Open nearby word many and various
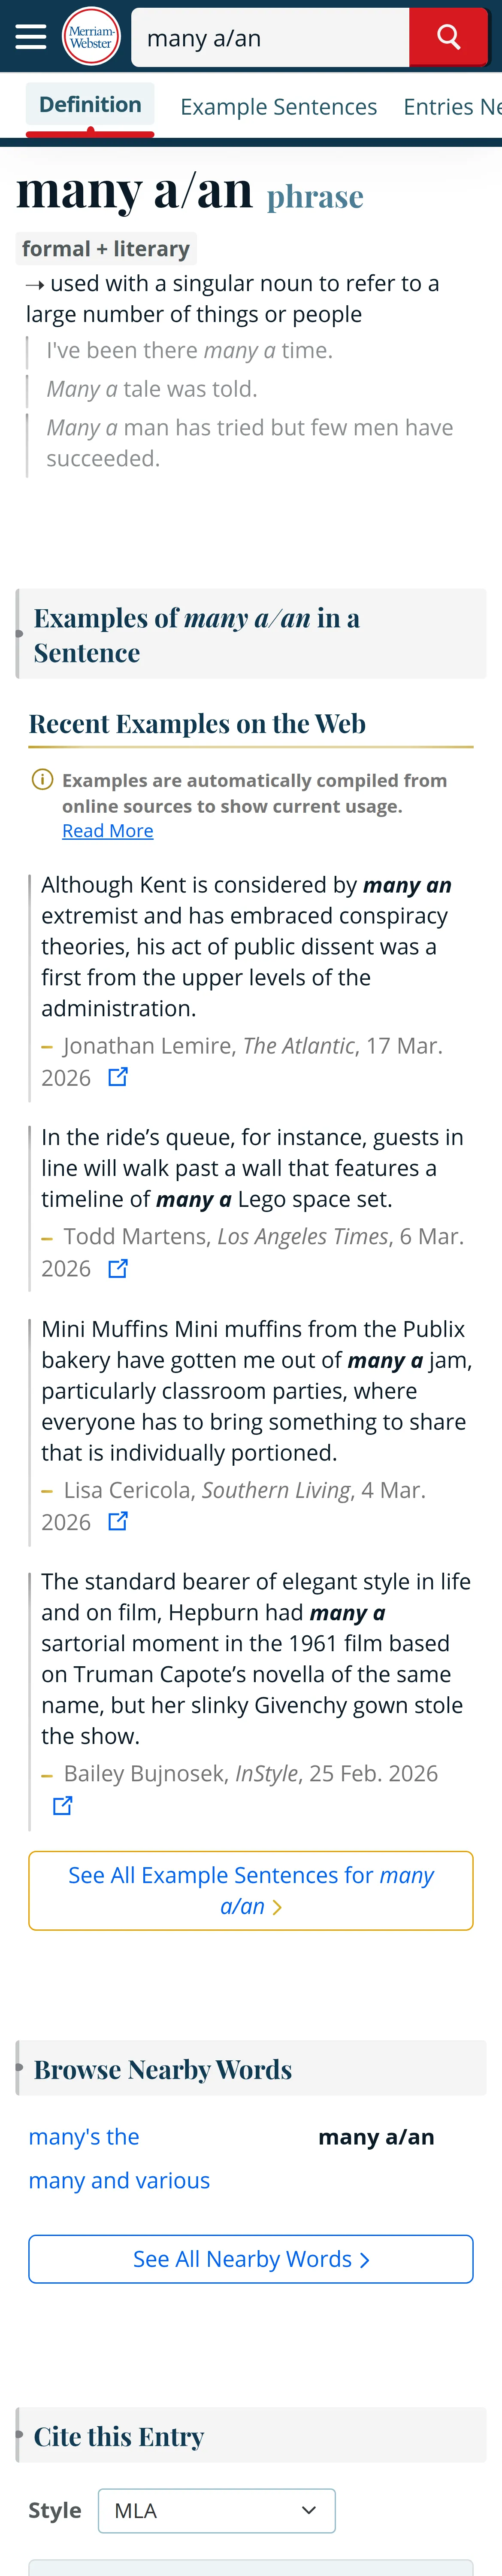 (x=119, y=2180)
